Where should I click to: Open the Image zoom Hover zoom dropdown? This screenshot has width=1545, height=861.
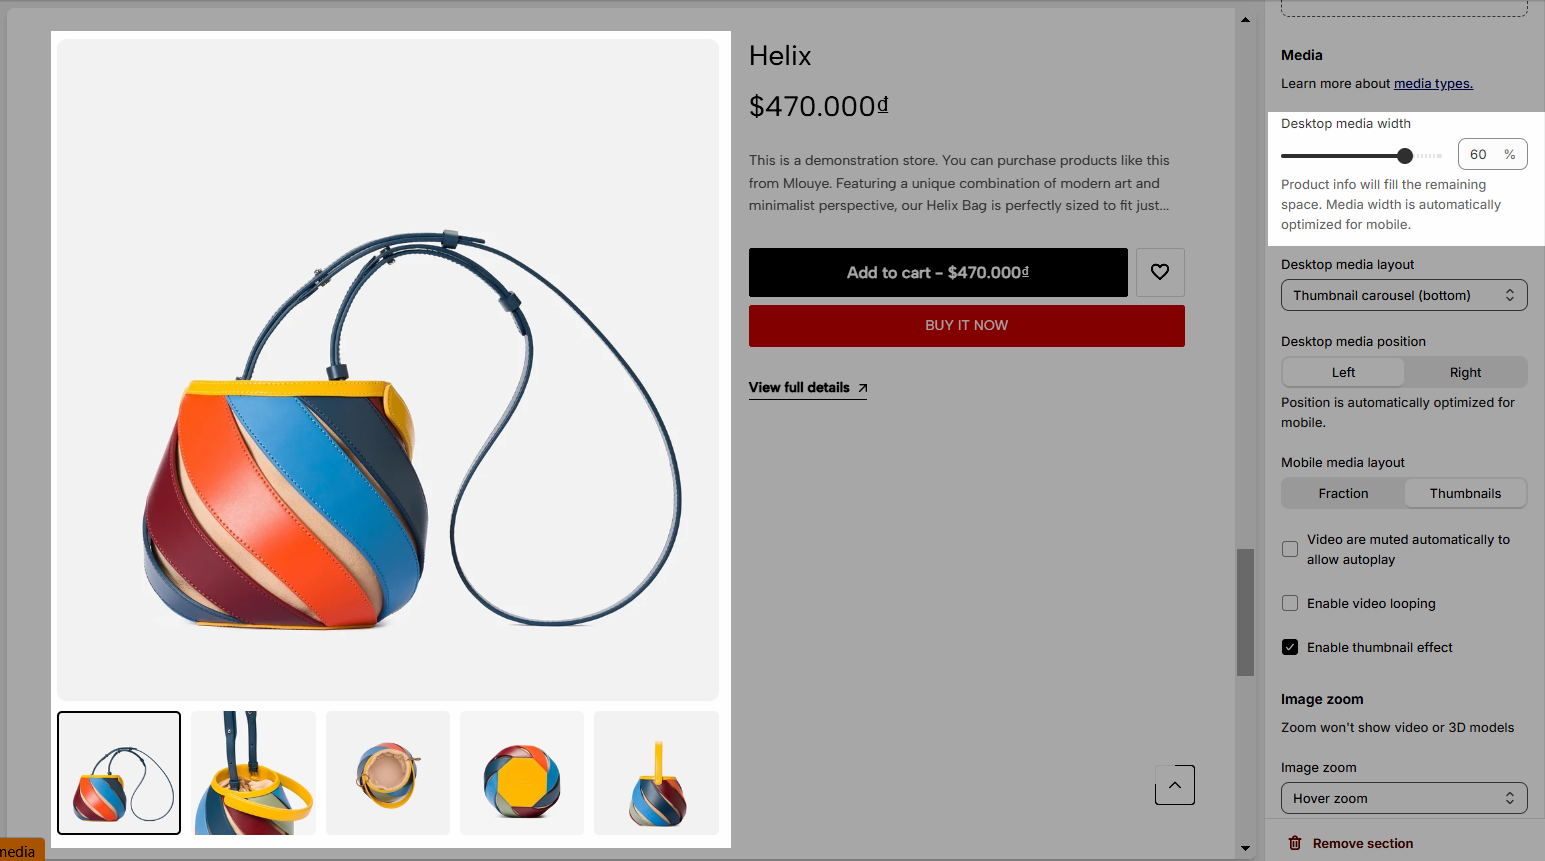1404,798
